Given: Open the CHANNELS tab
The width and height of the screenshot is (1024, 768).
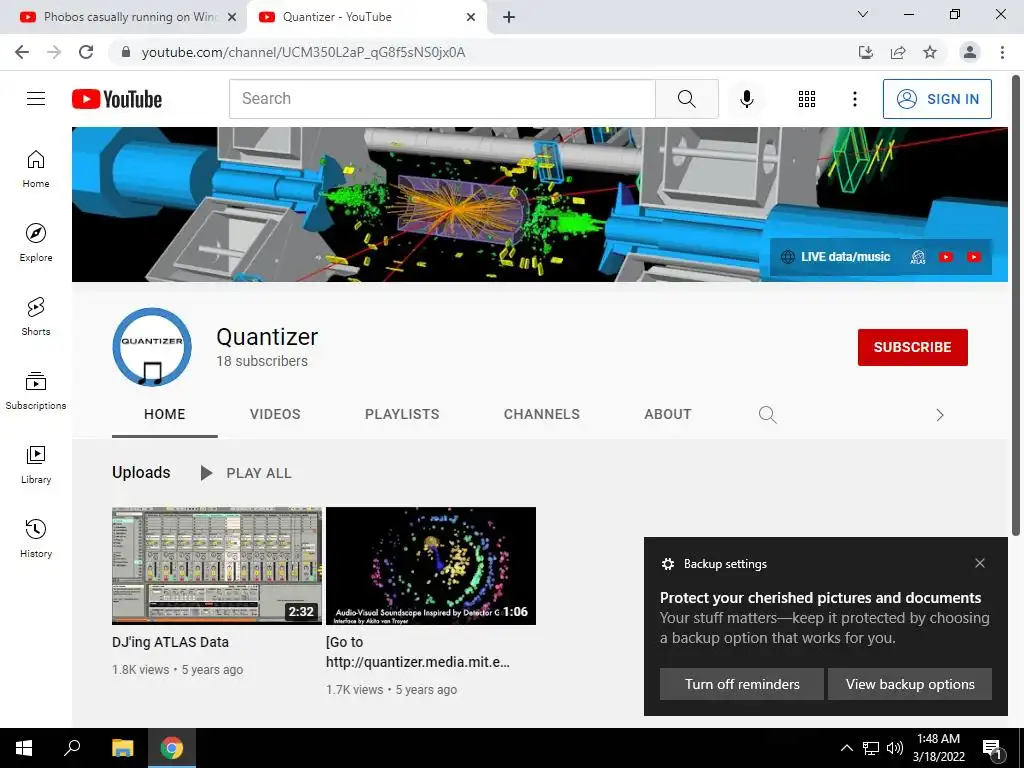Looking at the screenshot, I should pyautogui.click(x=541, y=414).
